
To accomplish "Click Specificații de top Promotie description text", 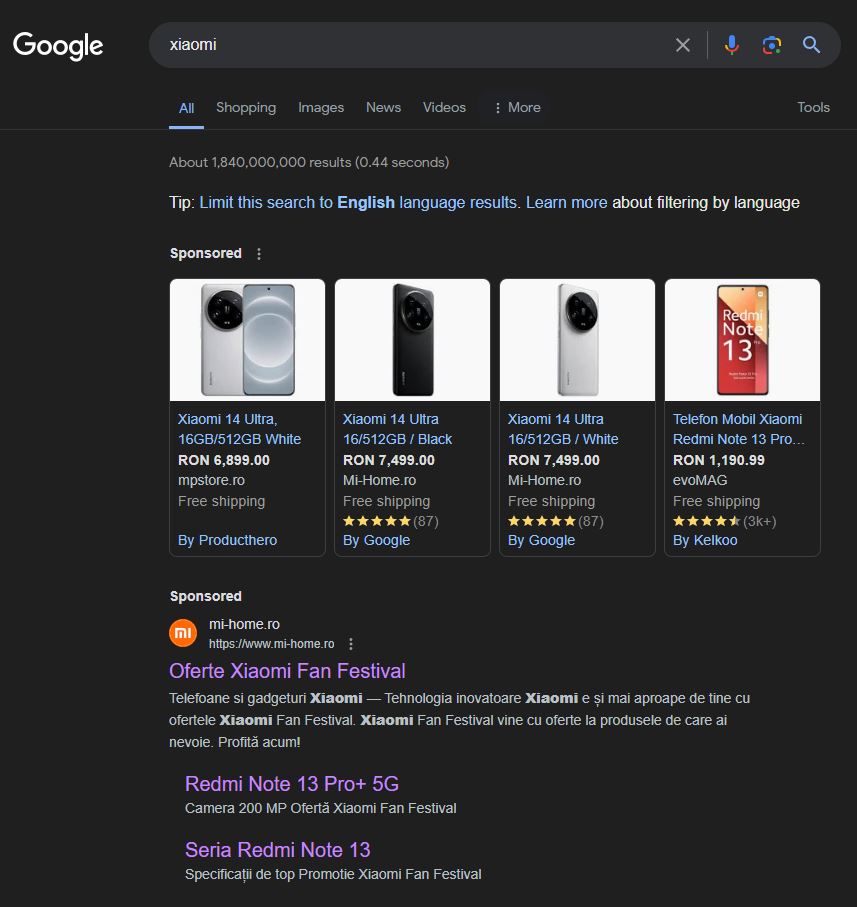I will pyautogui.click(x=333, y=874).
